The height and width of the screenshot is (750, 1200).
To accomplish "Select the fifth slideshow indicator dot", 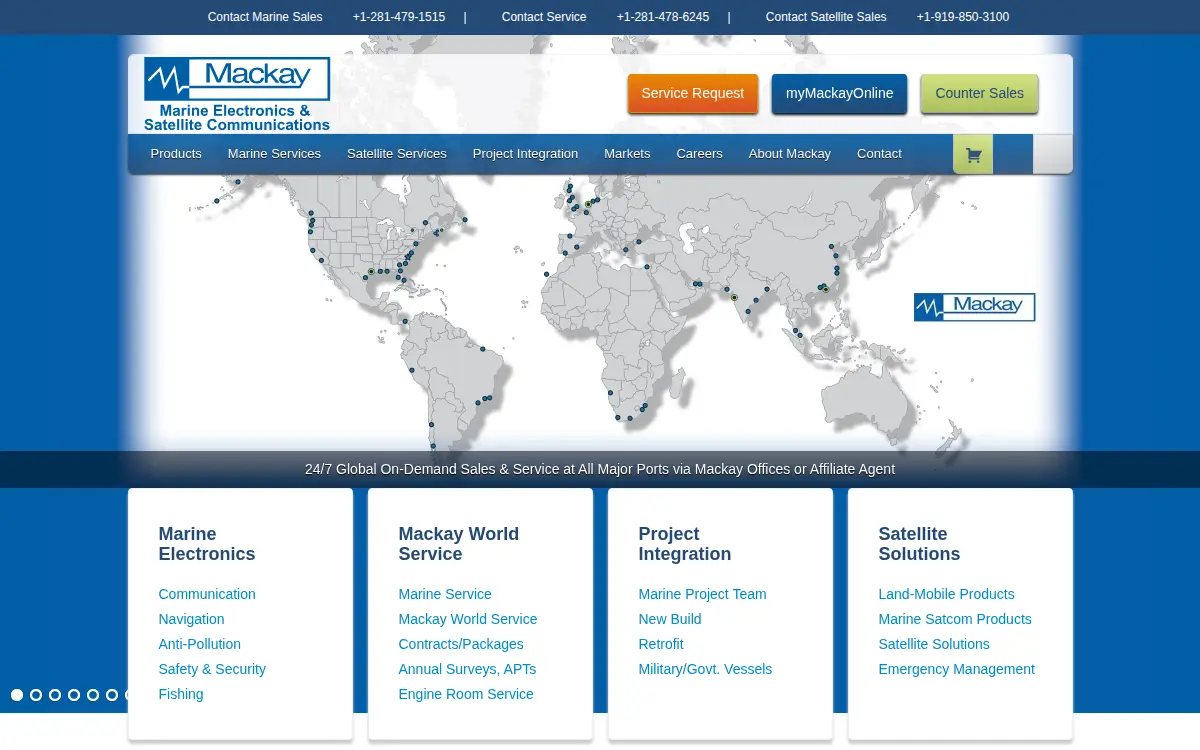I will [x=93, y=695].
